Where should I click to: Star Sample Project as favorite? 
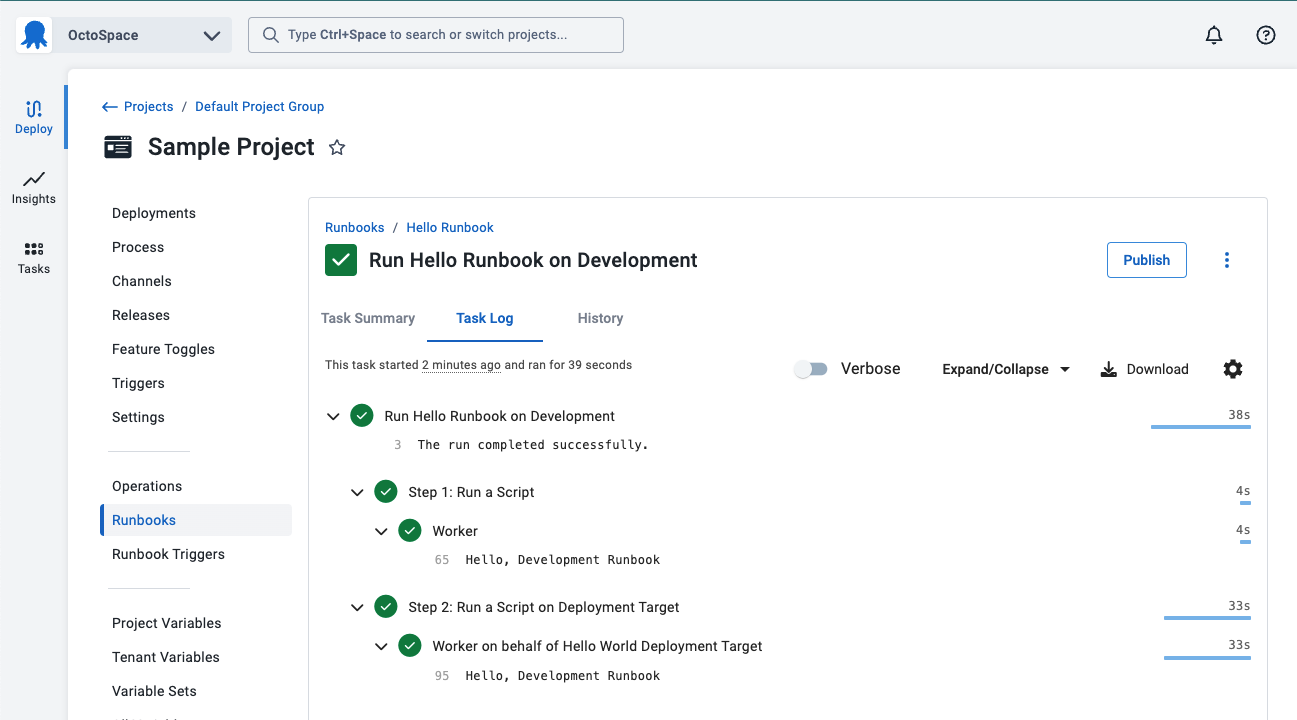point(337,148)
